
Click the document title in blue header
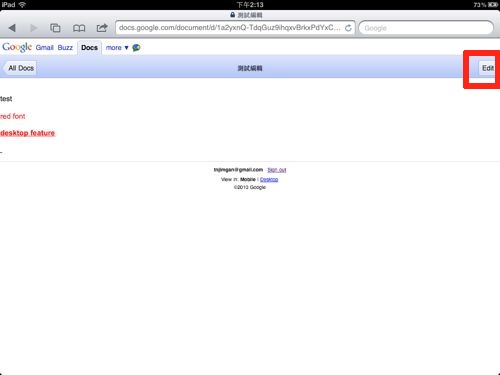click(x=250, y=68)
